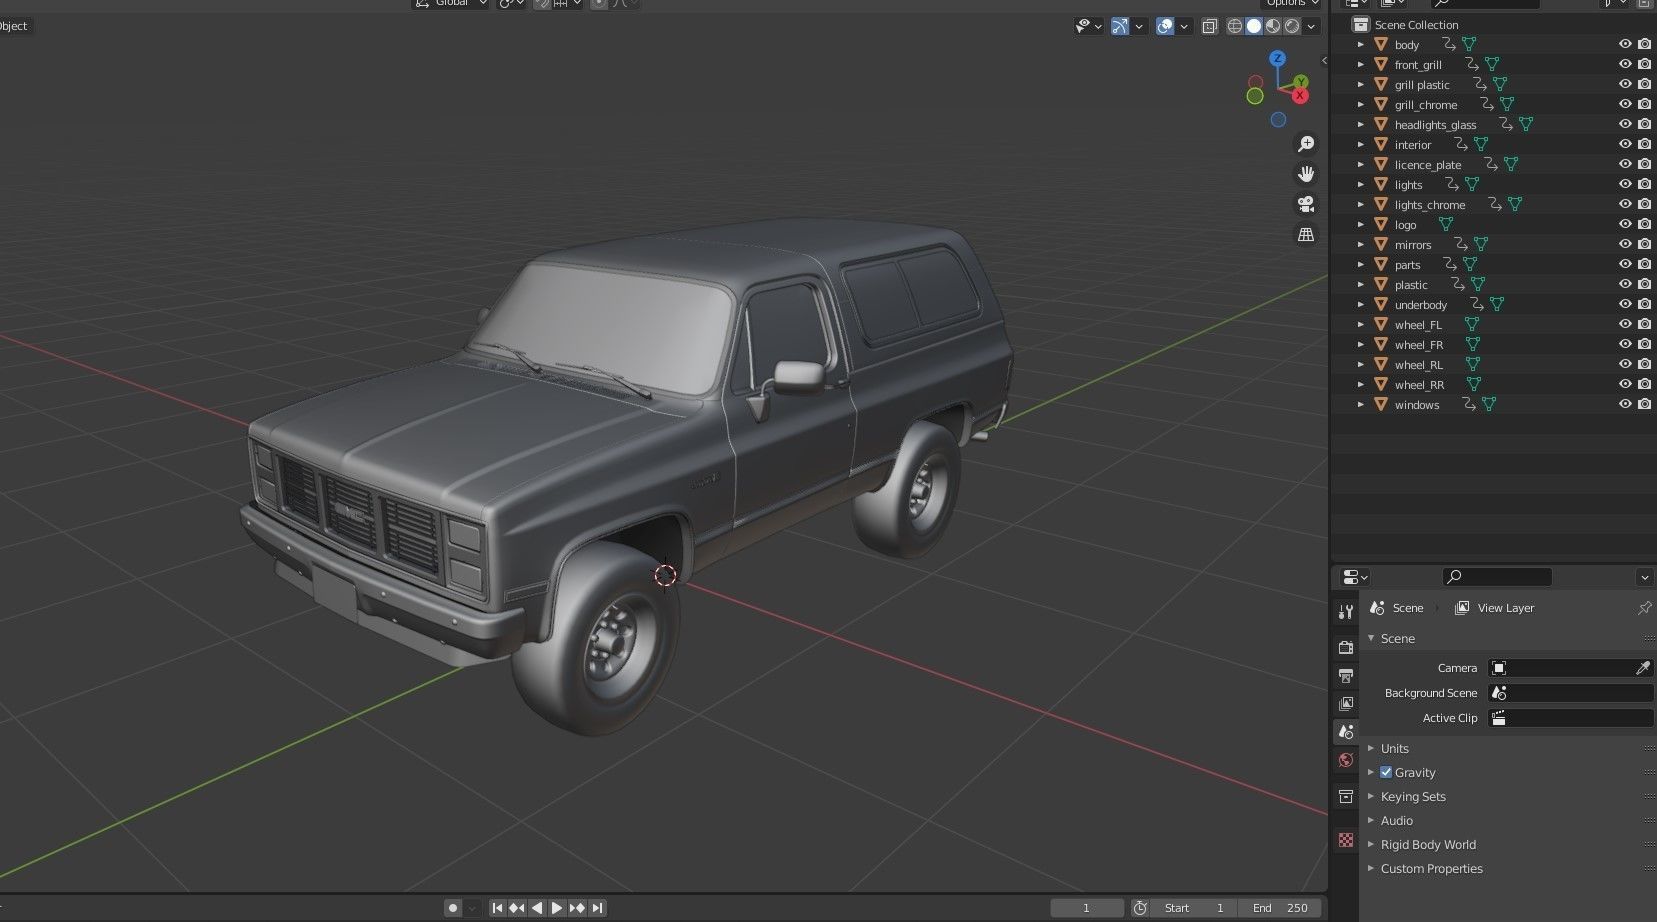
Task: Play the animation in reverse
Action: [537, 908]
